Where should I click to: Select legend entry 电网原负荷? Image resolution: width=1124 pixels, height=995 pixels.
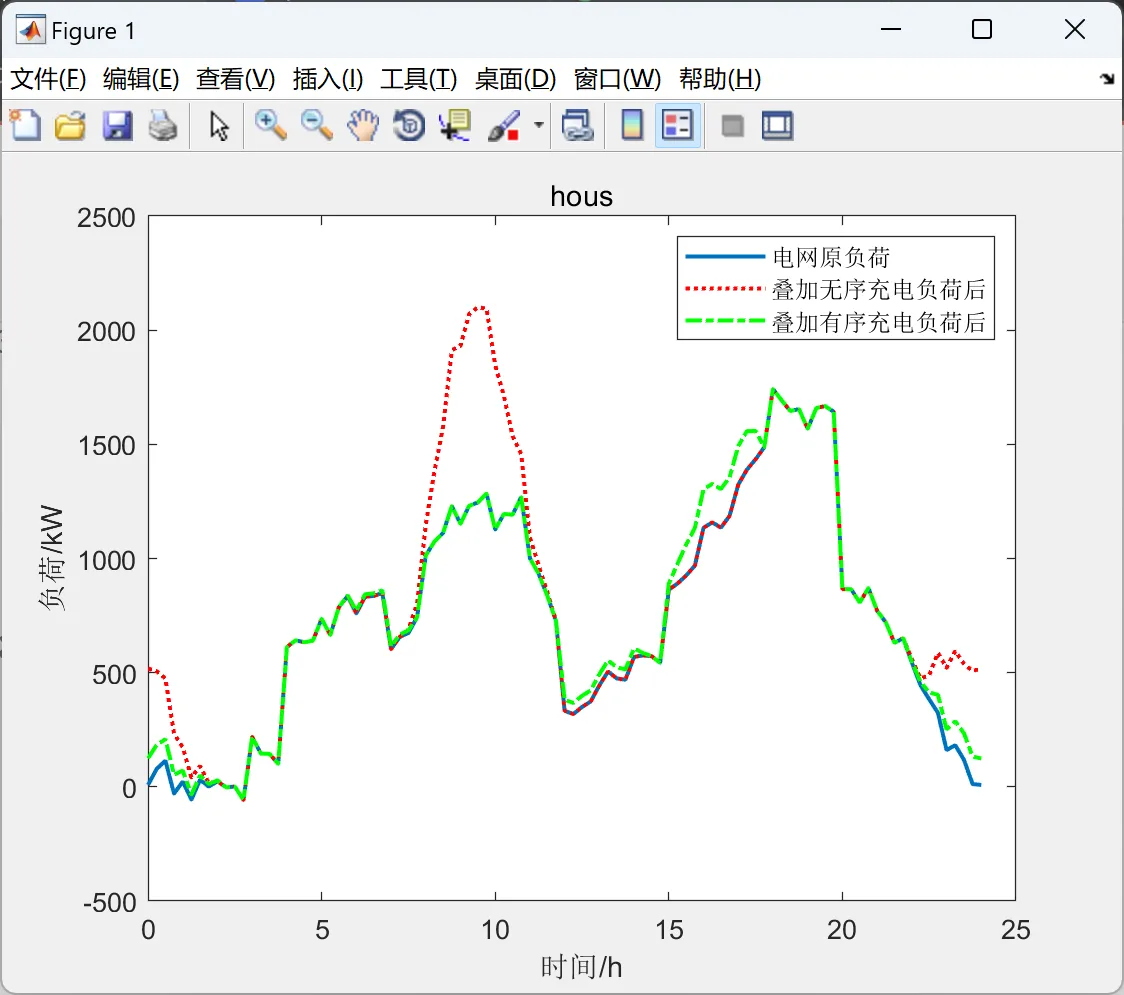831,257
